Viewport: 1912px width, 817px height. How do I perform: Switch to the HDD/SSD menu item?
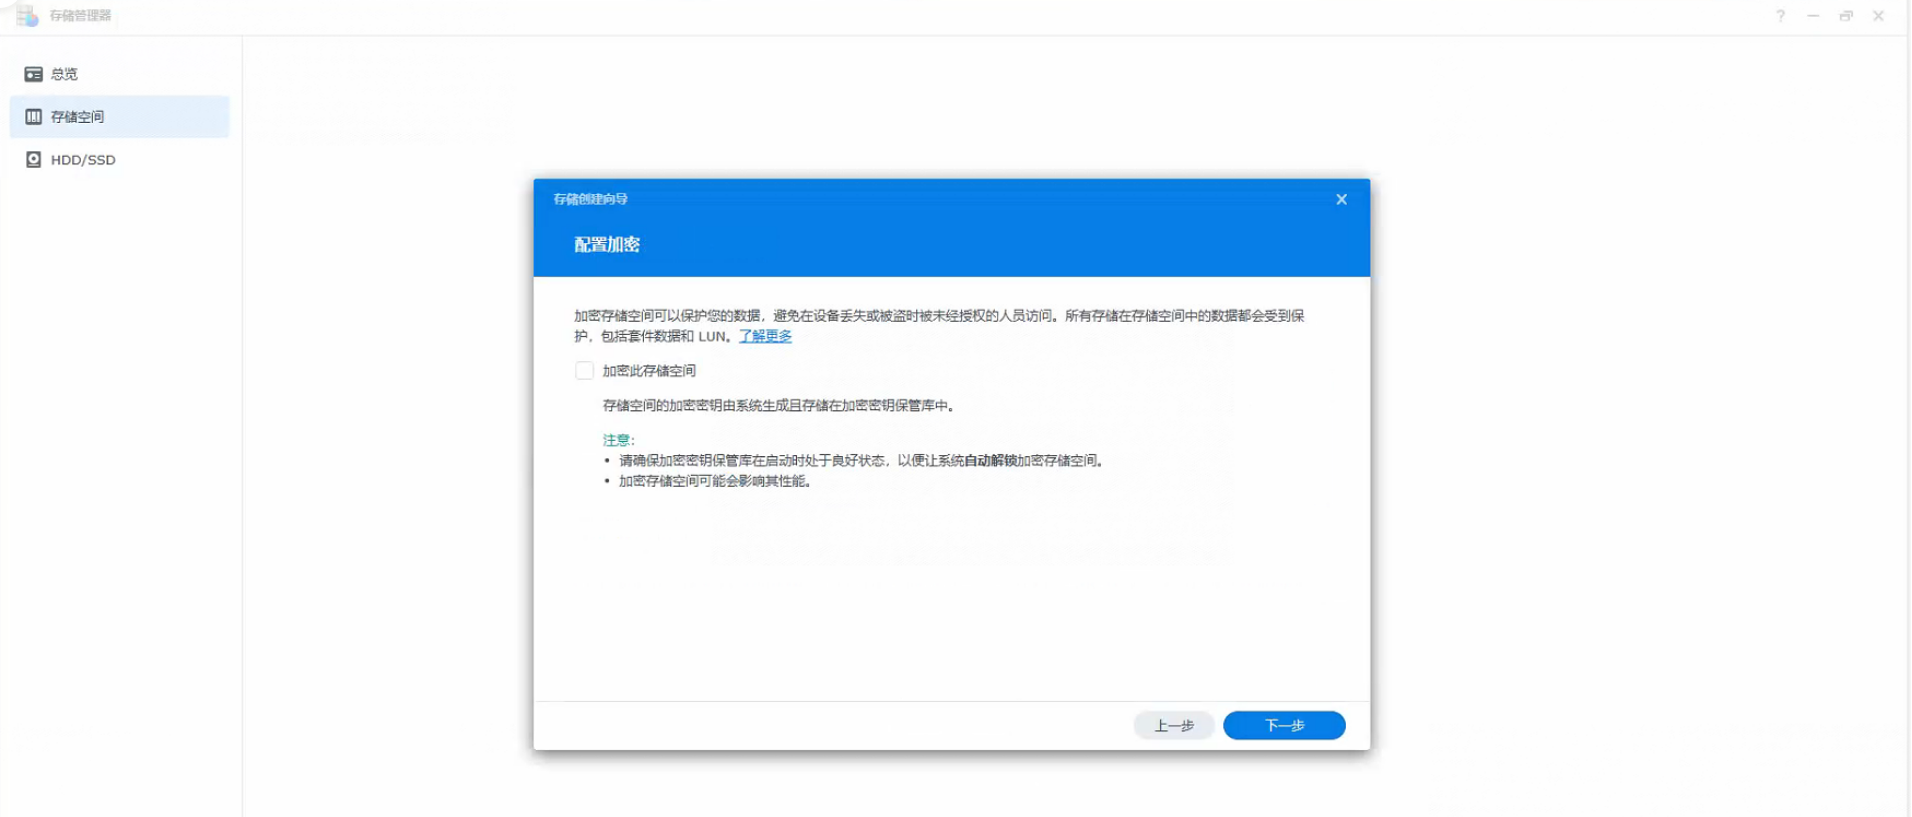pyautogui.click(x=120, y=160)
